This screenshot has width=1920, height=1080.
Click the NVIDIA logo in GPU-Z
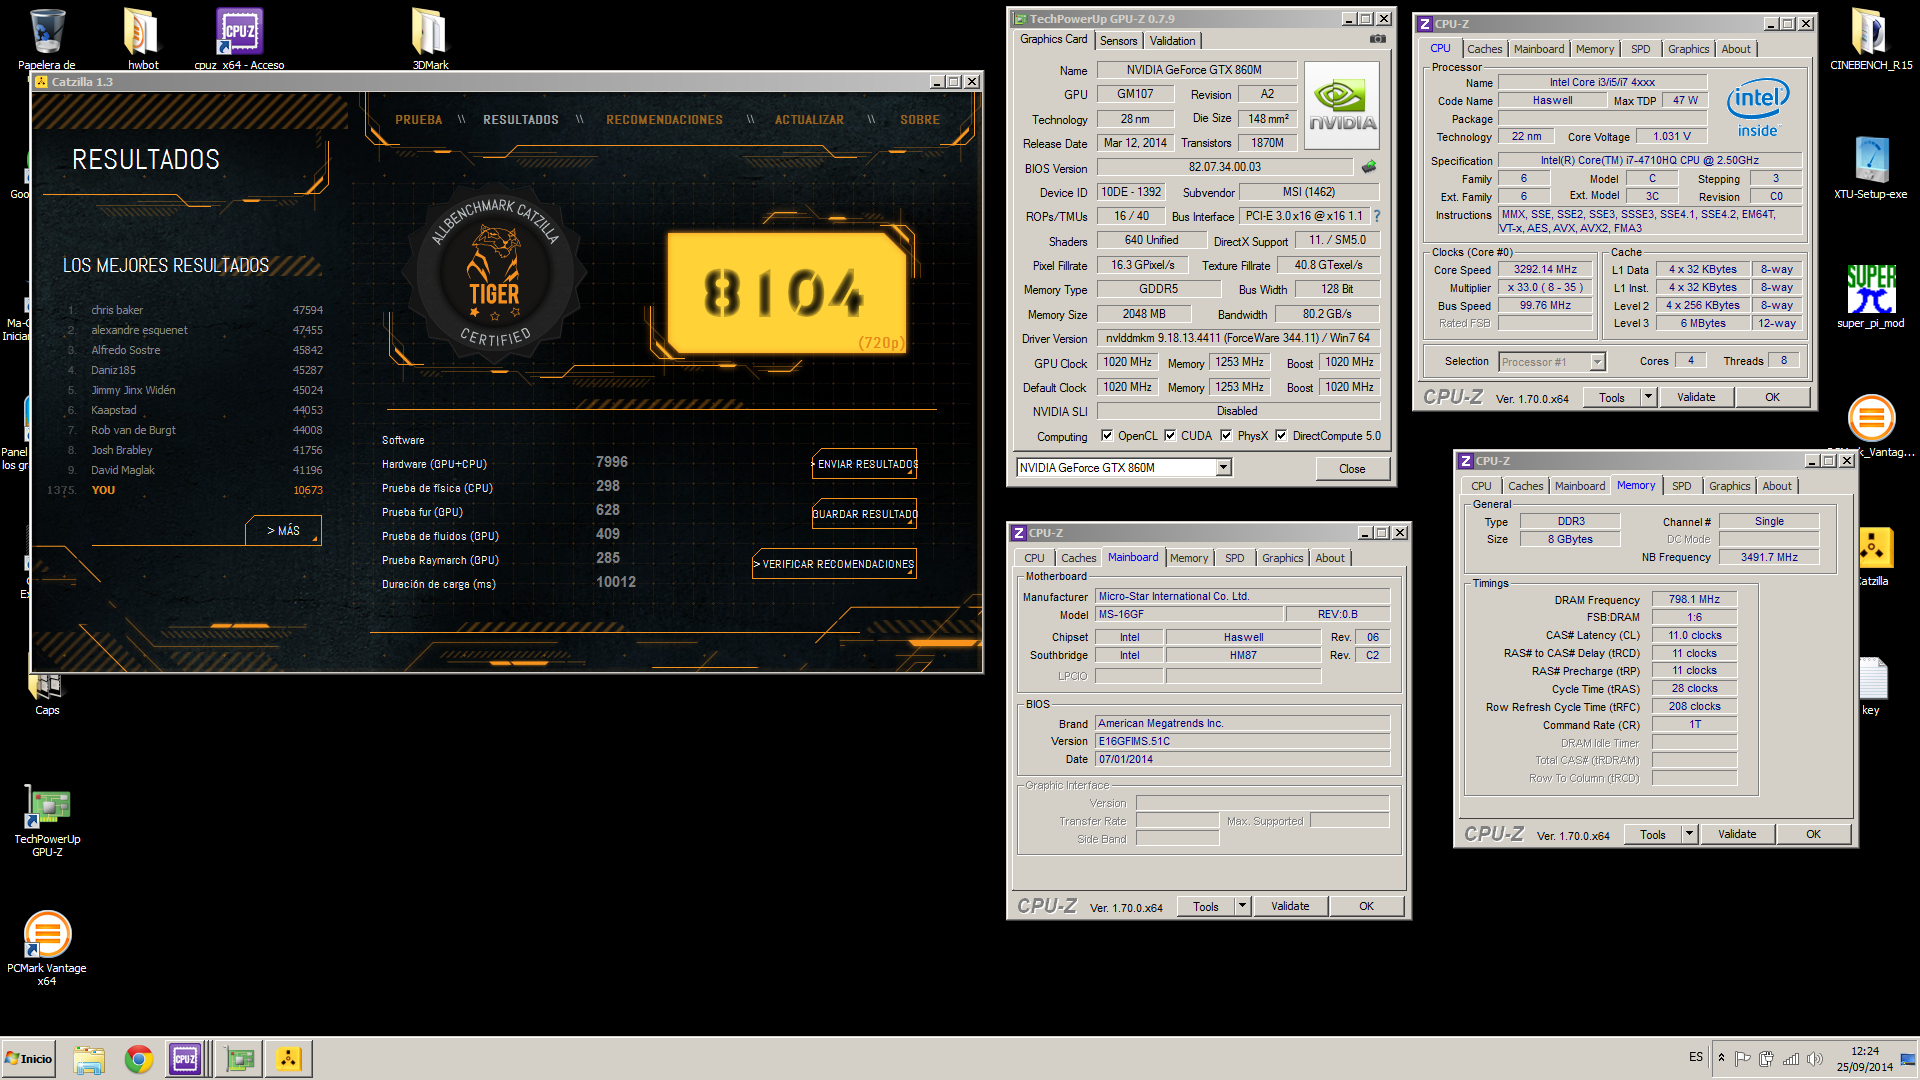click(1342, 106)
